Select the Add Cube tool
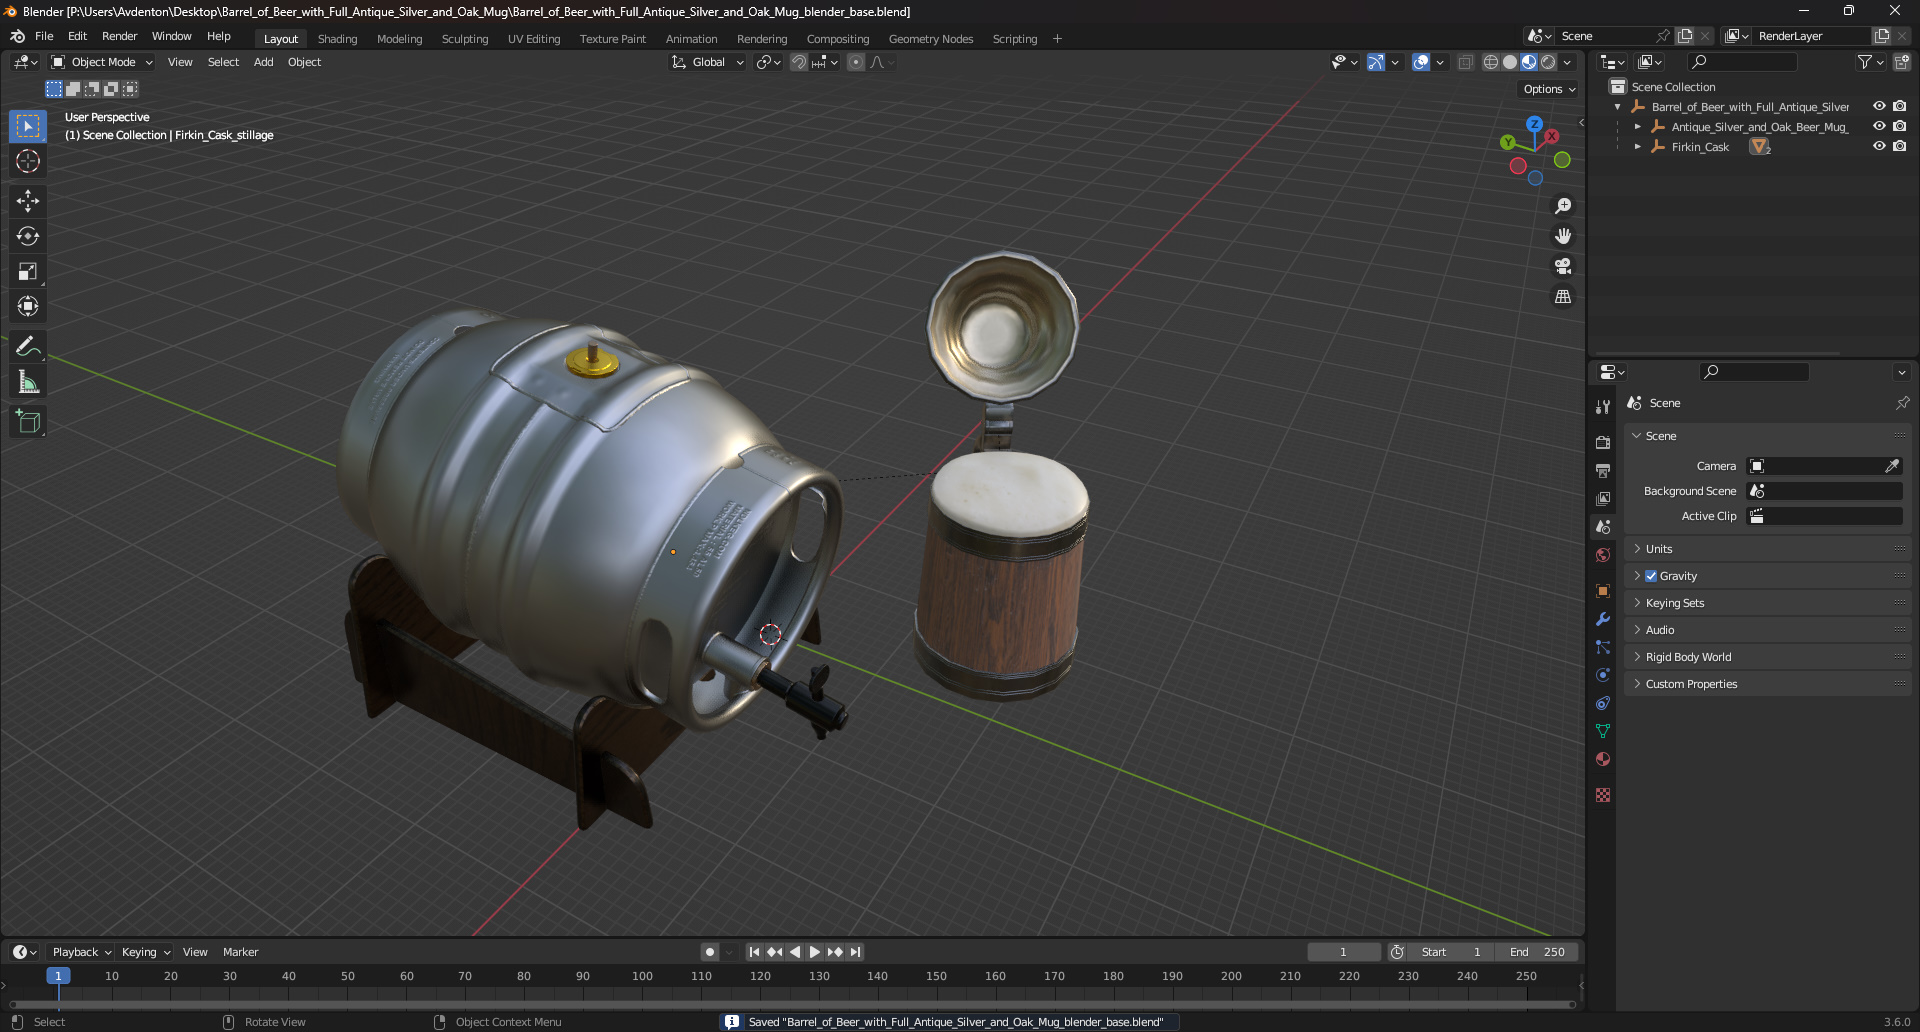This screenshot has width=1920, height=1032. point(28,422)
